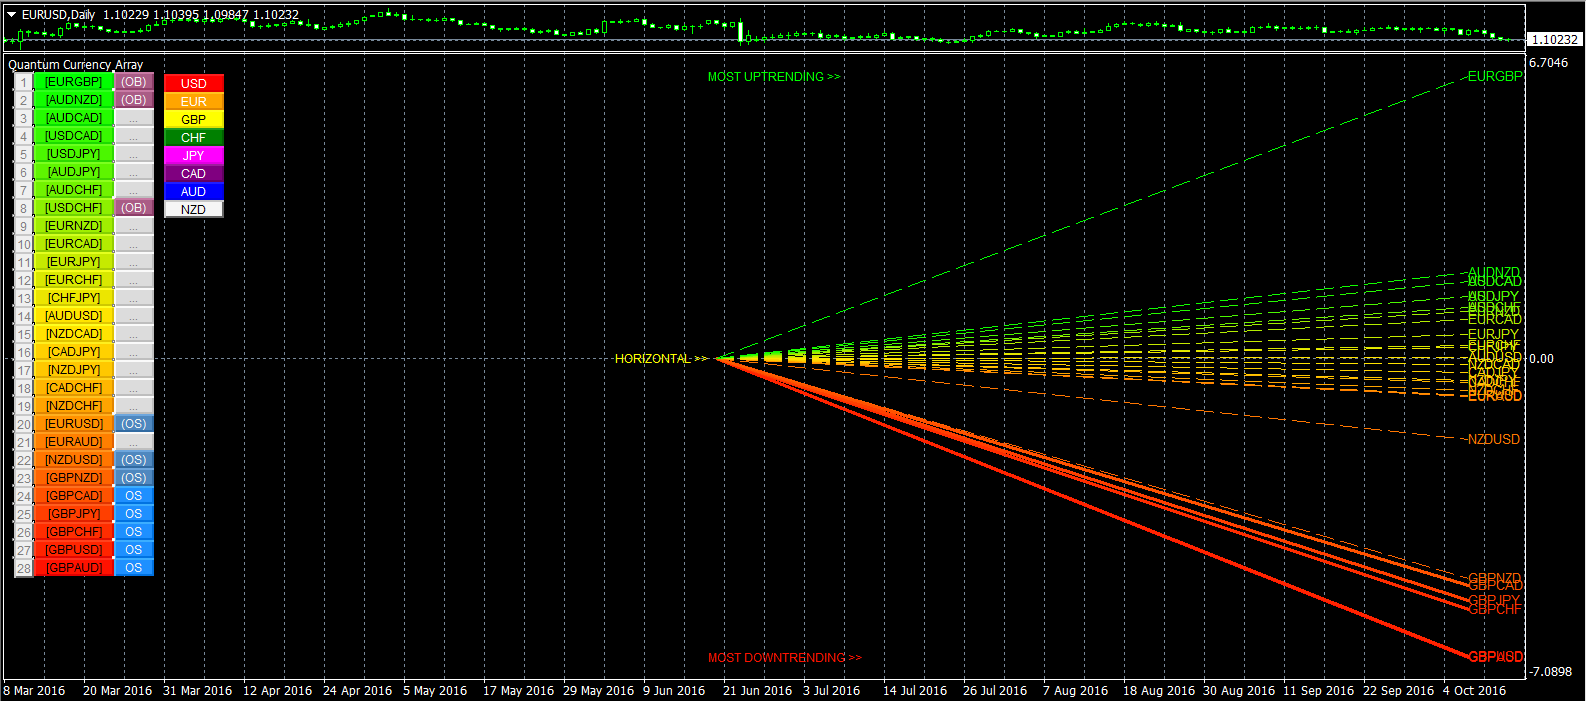Click the green CHF currency swatch

[193, 137]
